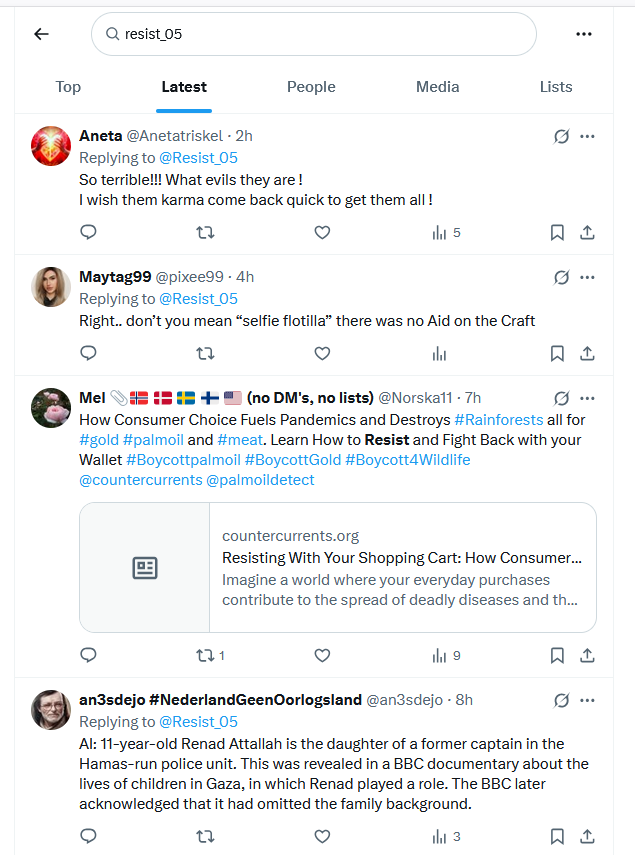Viewport: 635px width, 855px height.
Task: Like Aneta's post
Action: coord(322,232)
